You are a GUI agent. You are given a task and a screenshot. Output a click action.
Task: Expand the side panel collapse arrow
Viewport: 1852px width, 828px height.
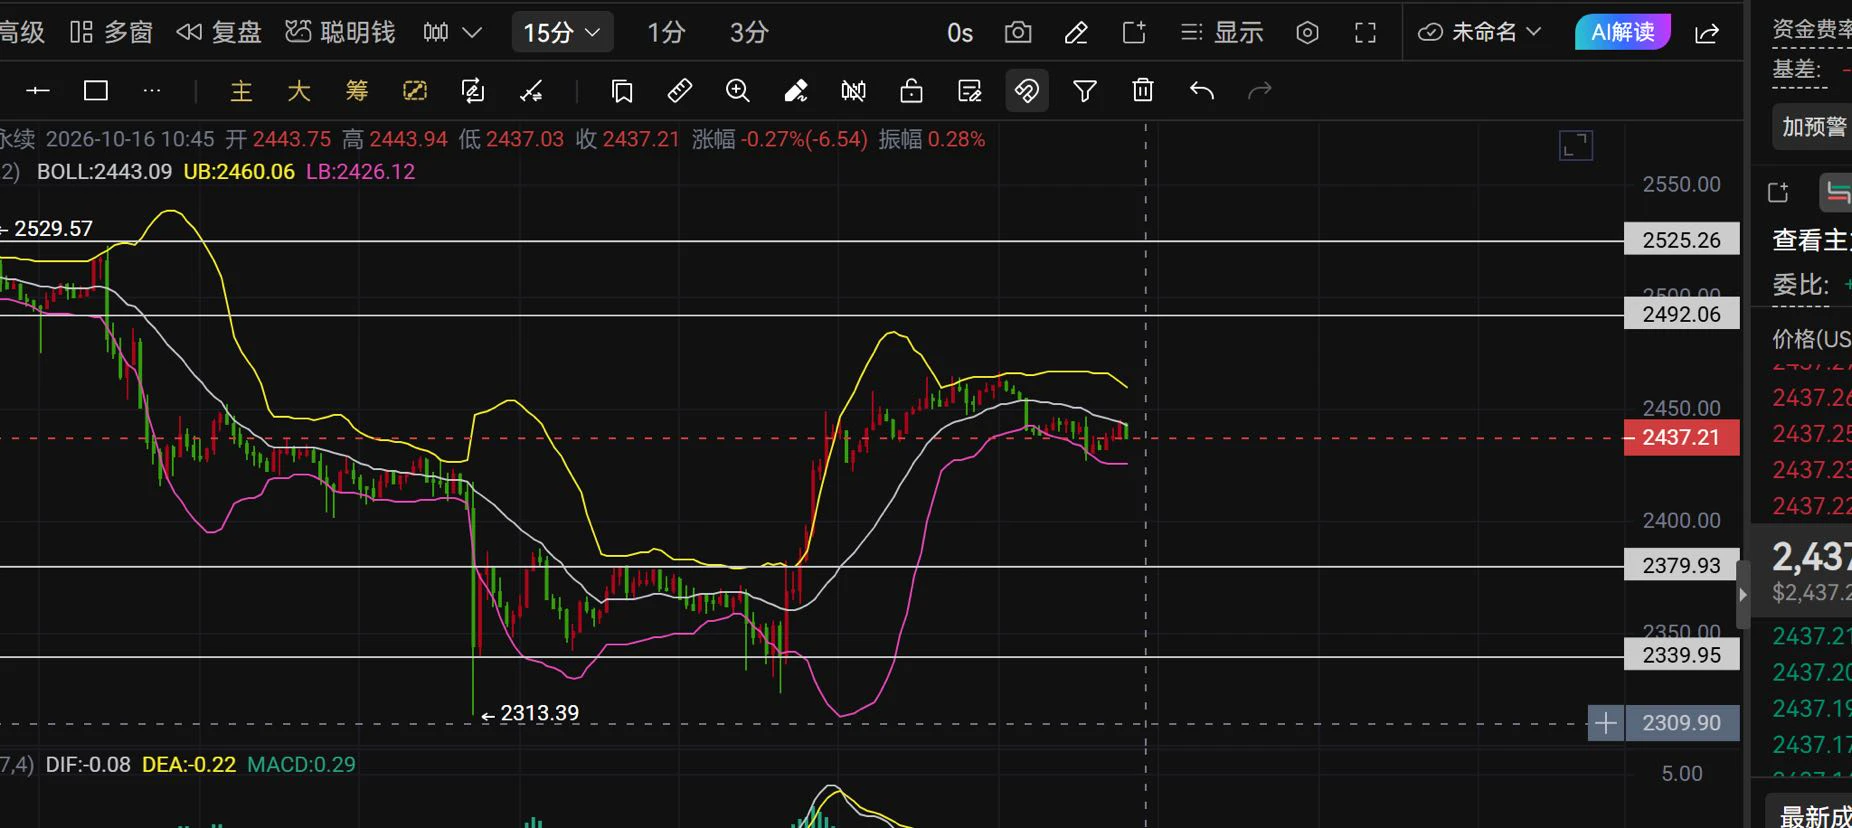(1743, 594)
